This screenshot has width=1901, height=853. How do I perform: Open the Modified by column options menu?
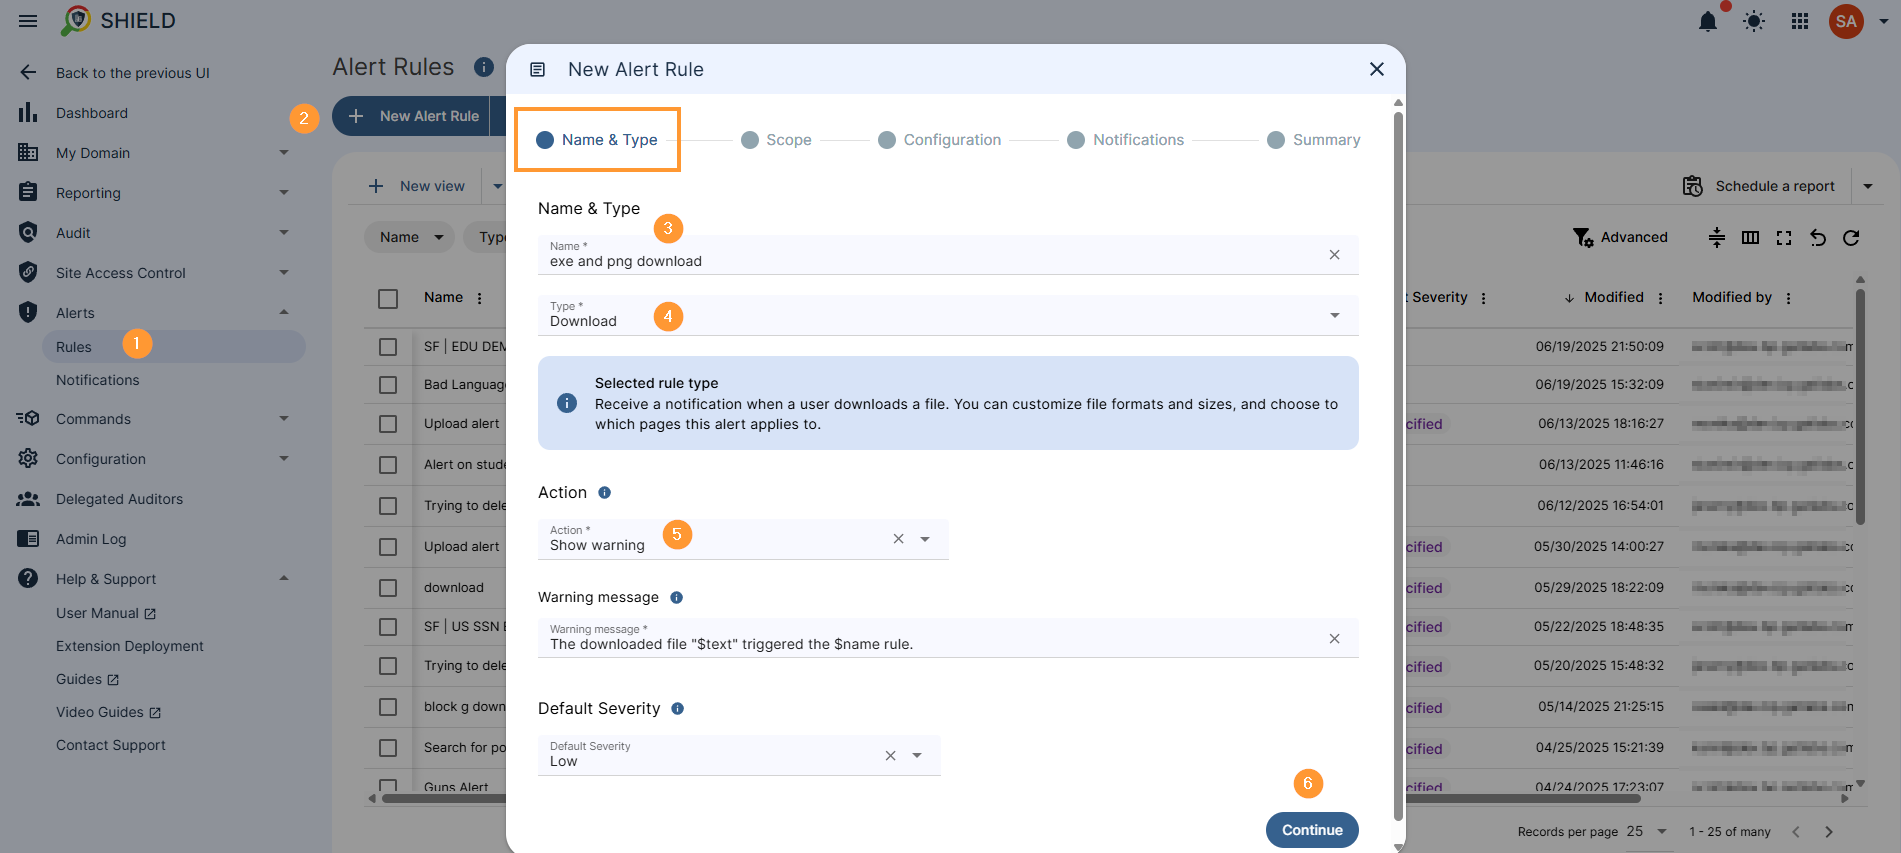(x=1788, y=298)
